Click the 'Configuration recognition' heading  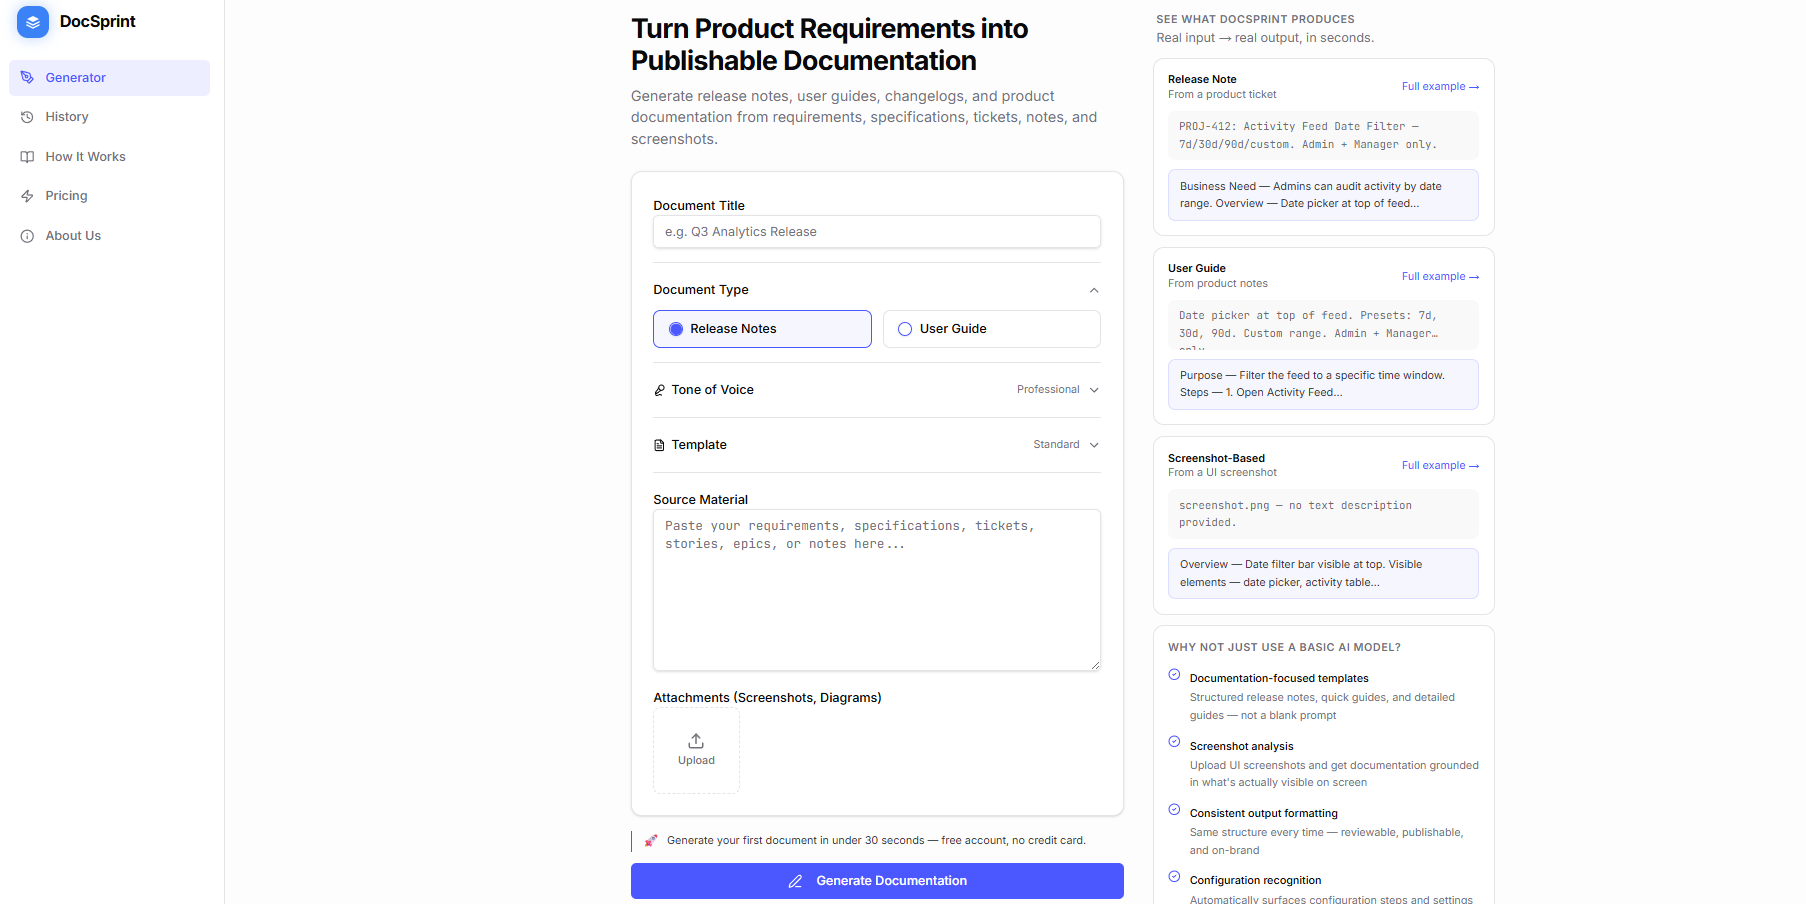pos(1256,880)
